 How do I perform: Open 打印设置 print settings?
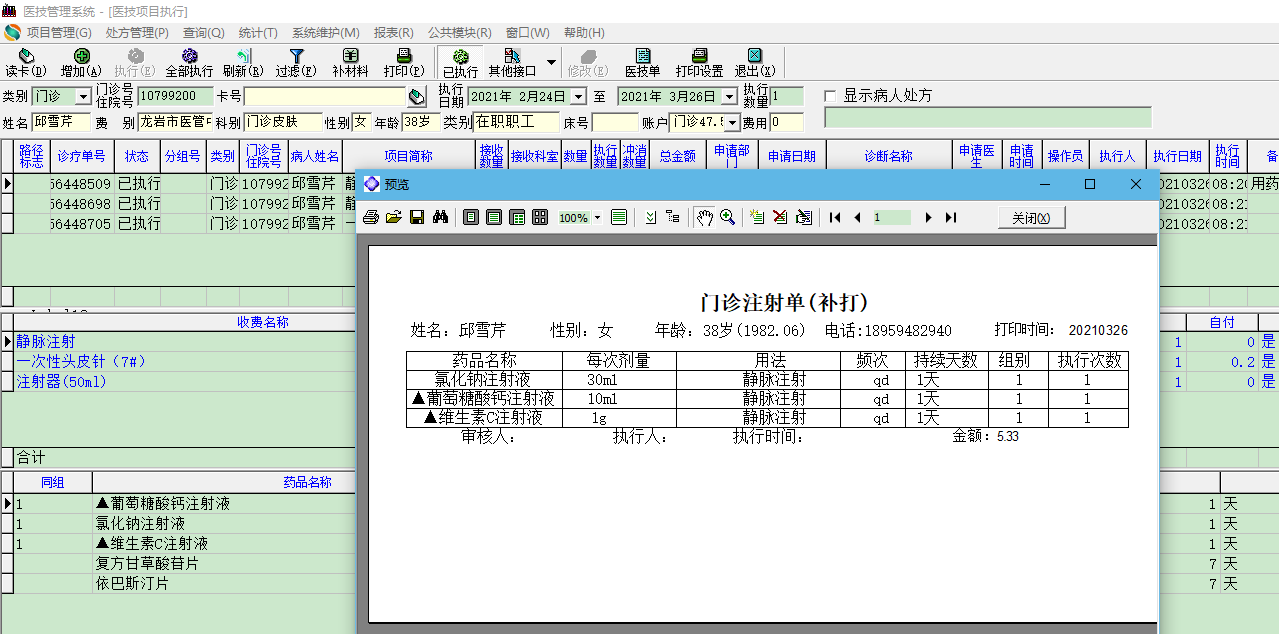699,63
